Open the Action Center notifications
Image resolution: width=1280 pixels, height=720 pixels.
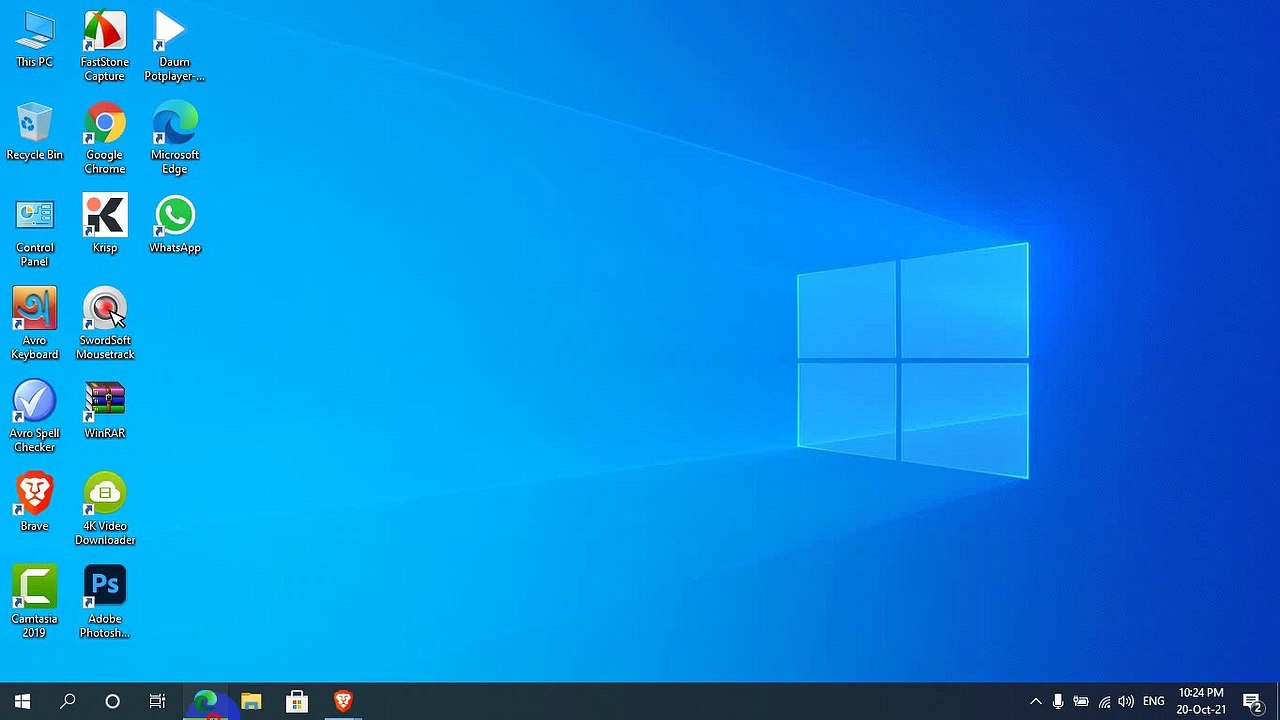[x=1253, y=701]
